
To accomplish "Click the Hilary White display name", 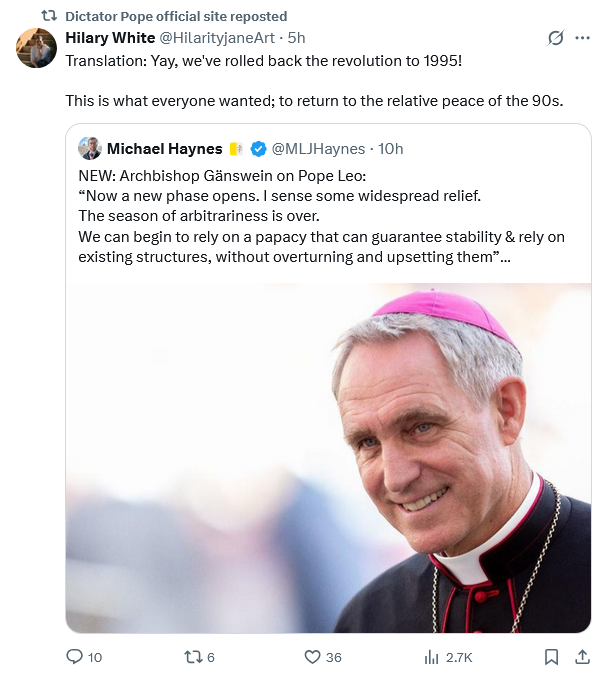I will click(110, 38).
